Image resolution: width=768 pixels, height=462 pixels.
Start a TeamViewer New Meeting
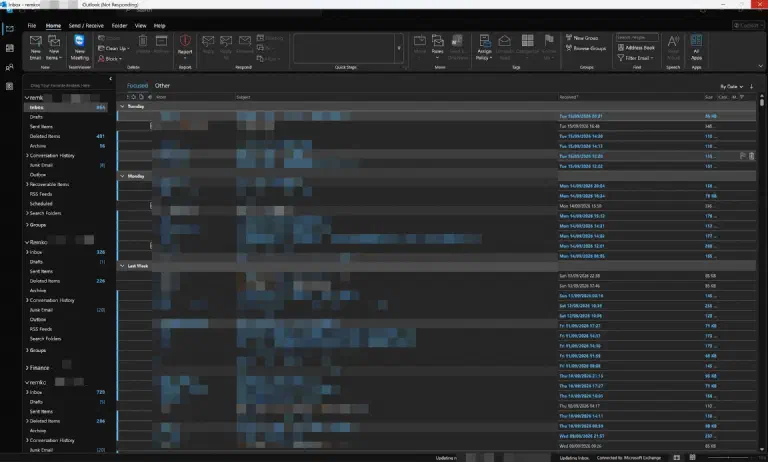[79, 47]
